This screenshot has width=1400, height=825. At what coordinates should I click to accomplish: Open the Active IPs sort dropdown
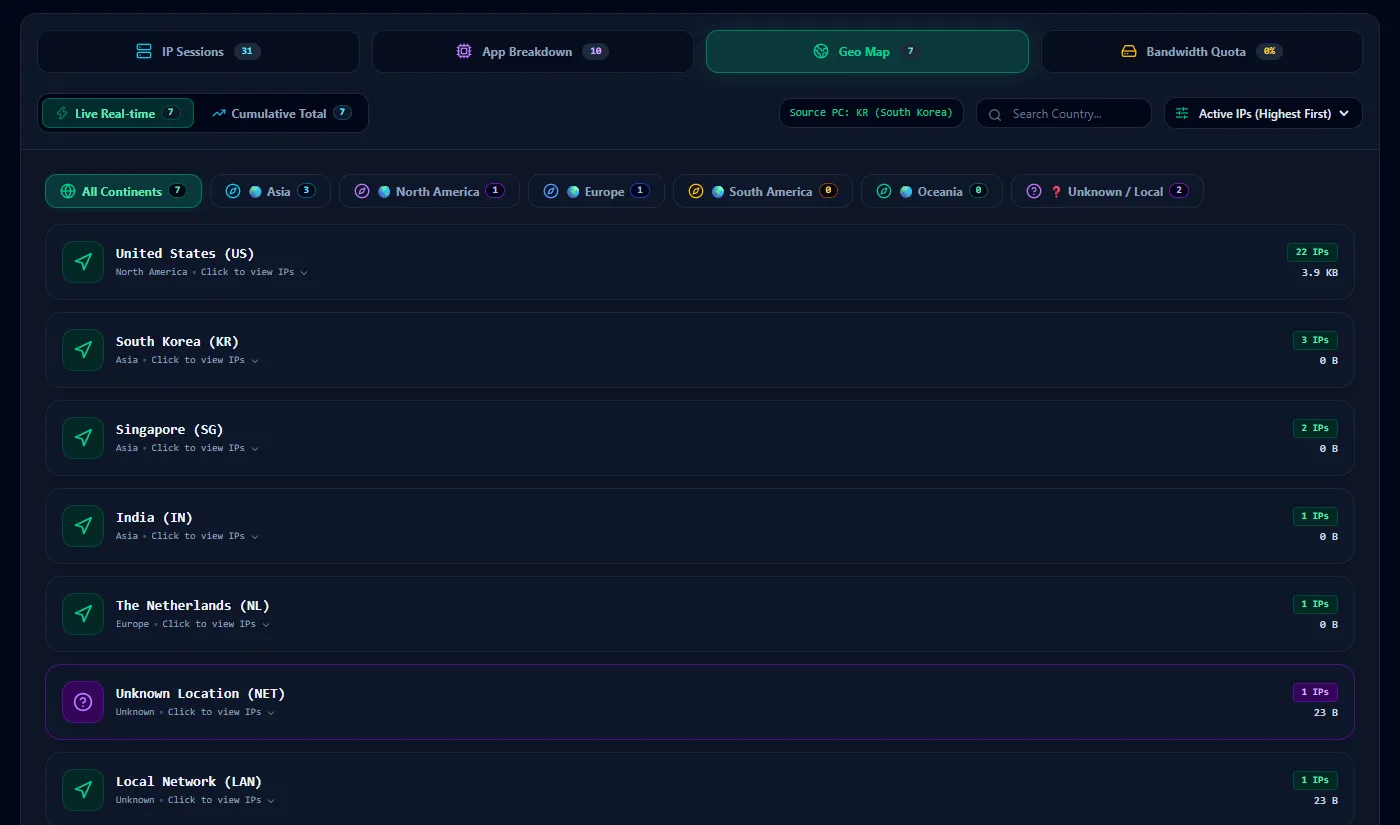tap(1263, 114)
